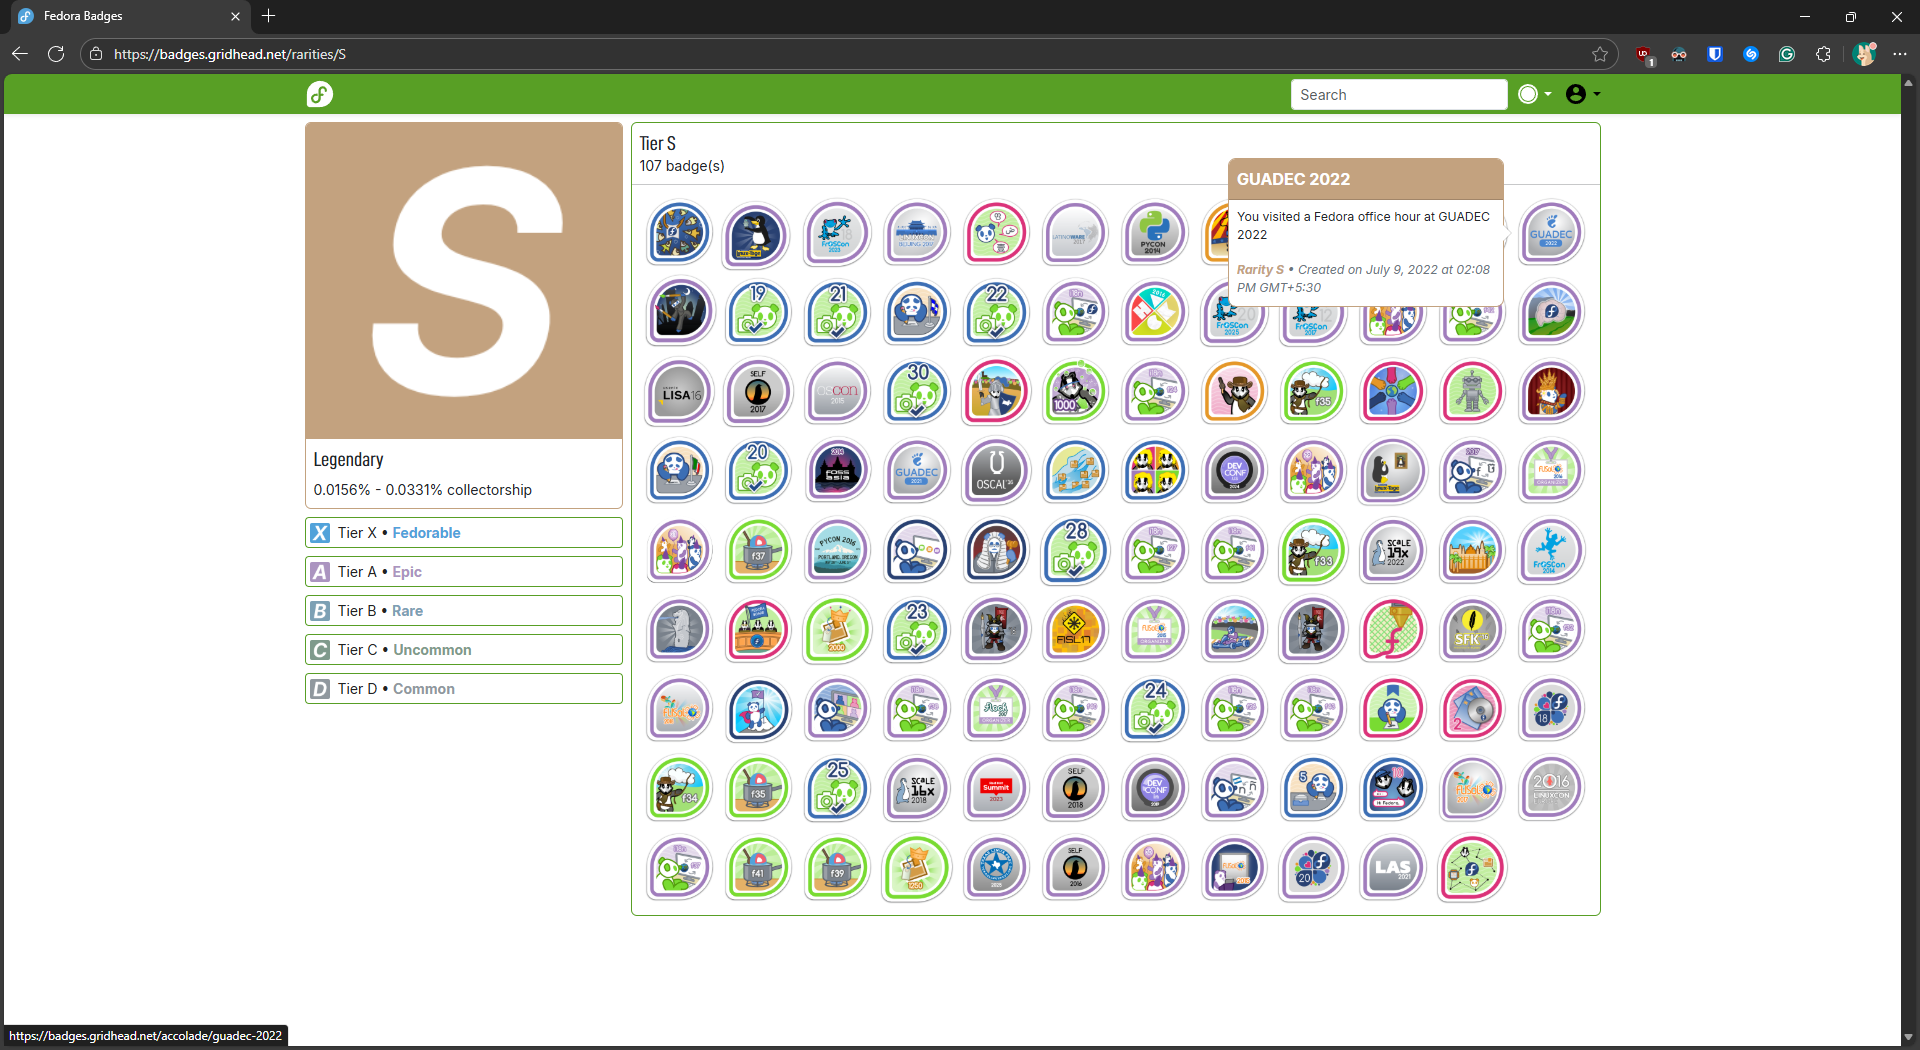Click the FOSSASIA 2018 badge
This screenshot has height=1050, width=1920.
click(837, 472)
